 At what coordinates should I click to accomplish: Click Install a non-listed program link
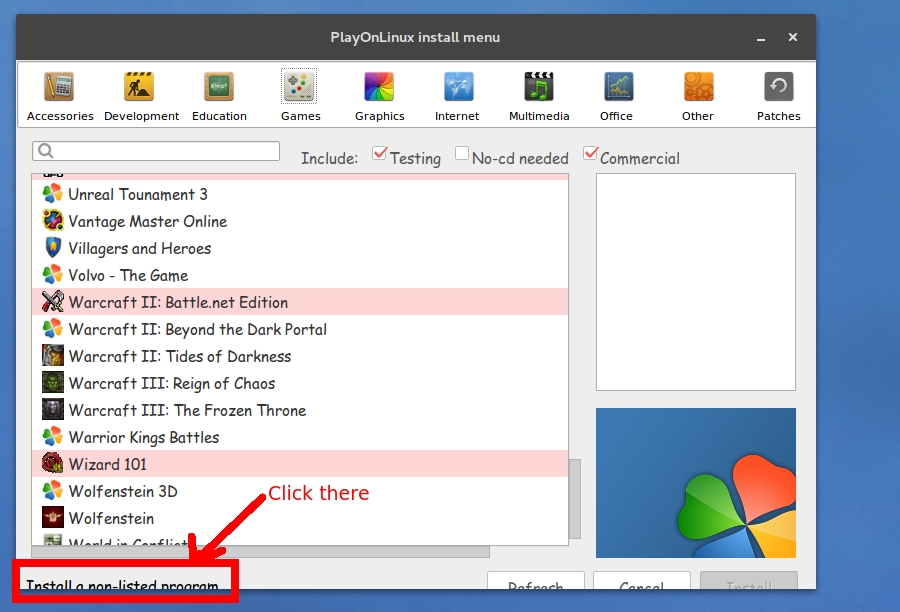click(122, 585)
